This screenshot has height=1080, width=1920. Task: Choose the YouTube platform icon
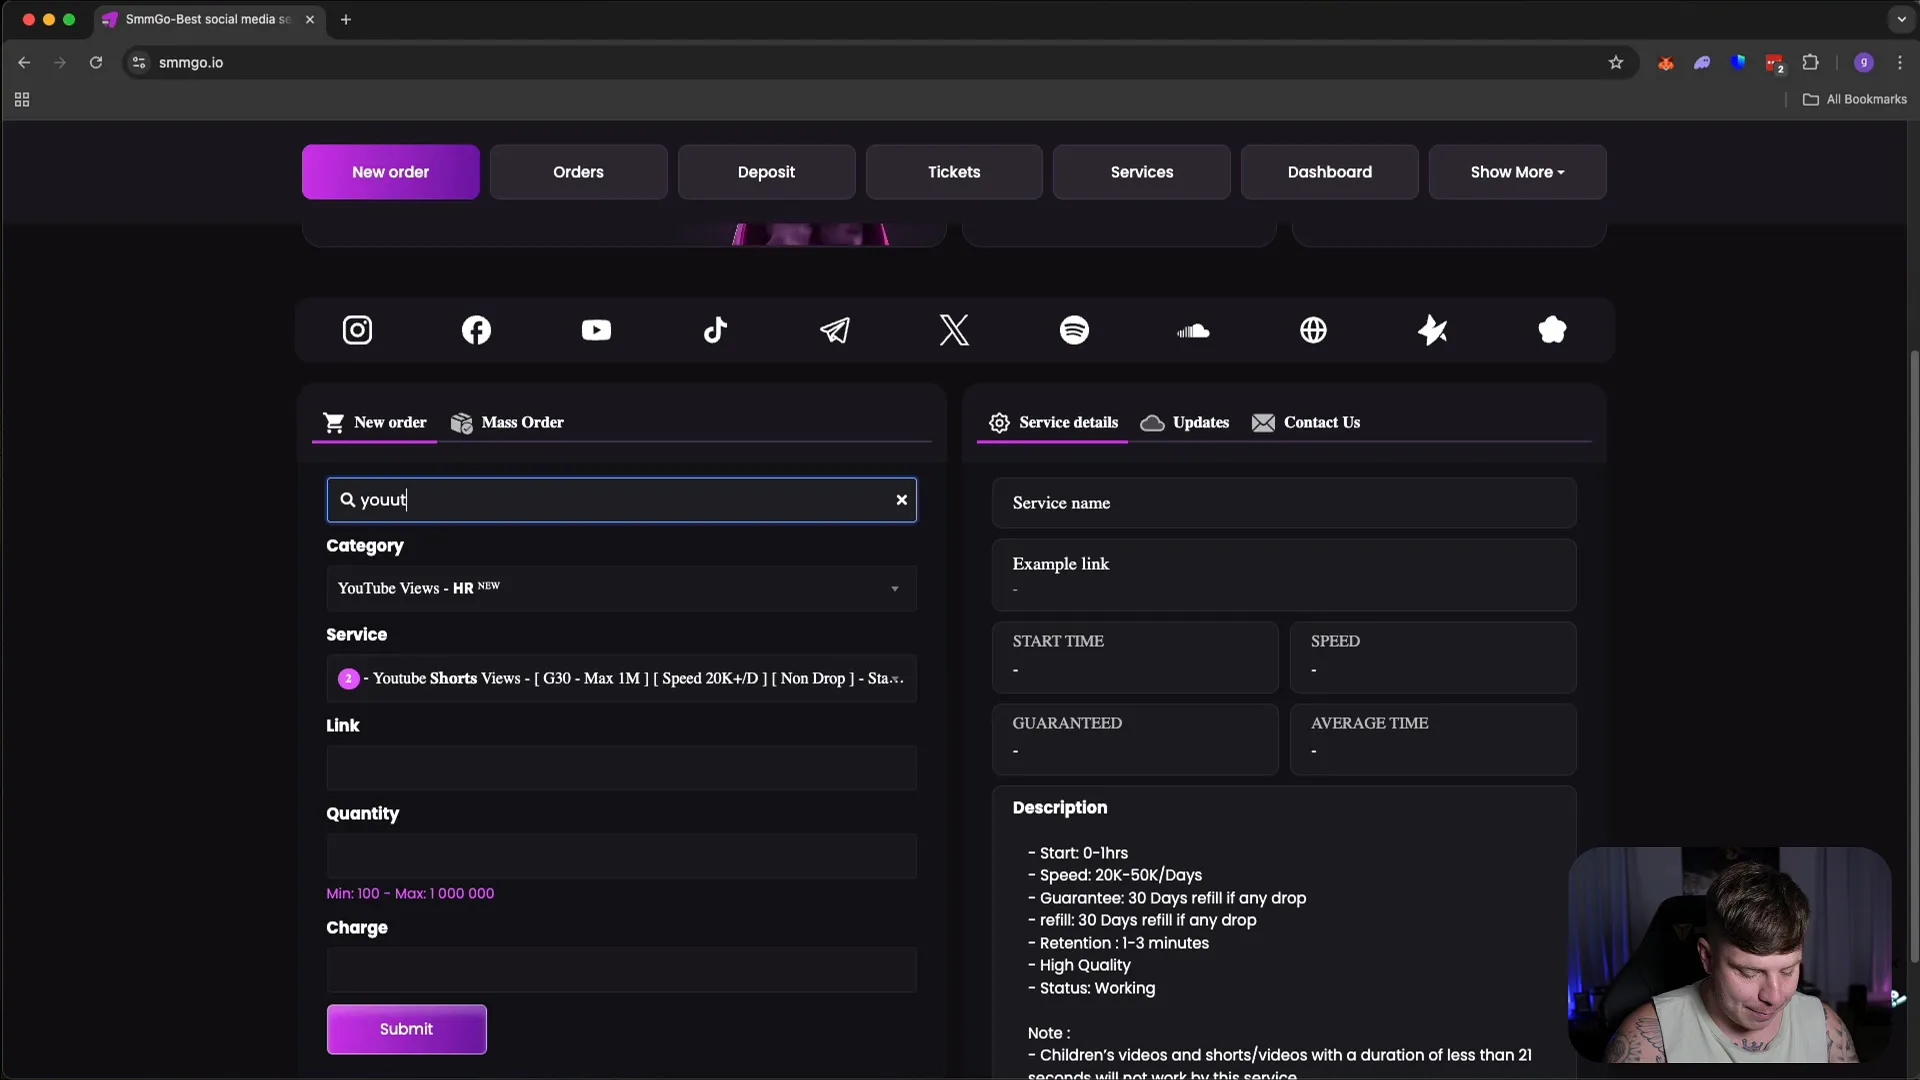click(x=596, y=330)
